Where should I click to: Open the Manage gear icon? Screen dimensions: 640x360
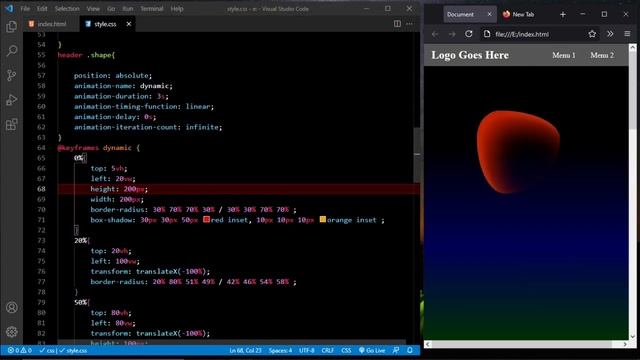[x=11, y=332]
